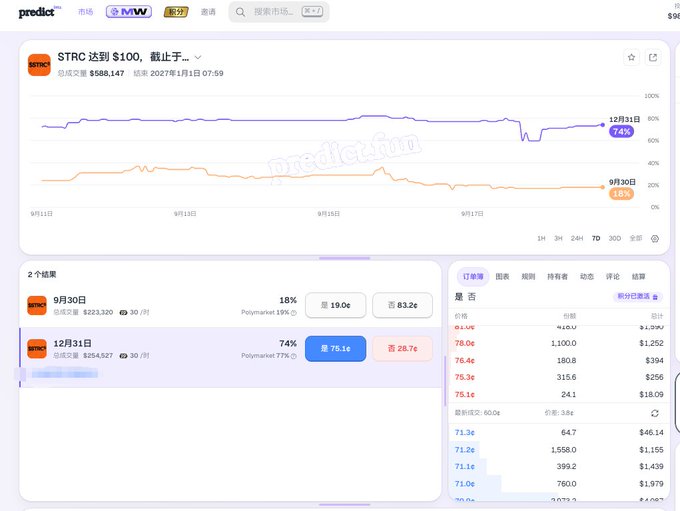
Task: Click the 71.1¢ bid price
Action: pos(464,467)
